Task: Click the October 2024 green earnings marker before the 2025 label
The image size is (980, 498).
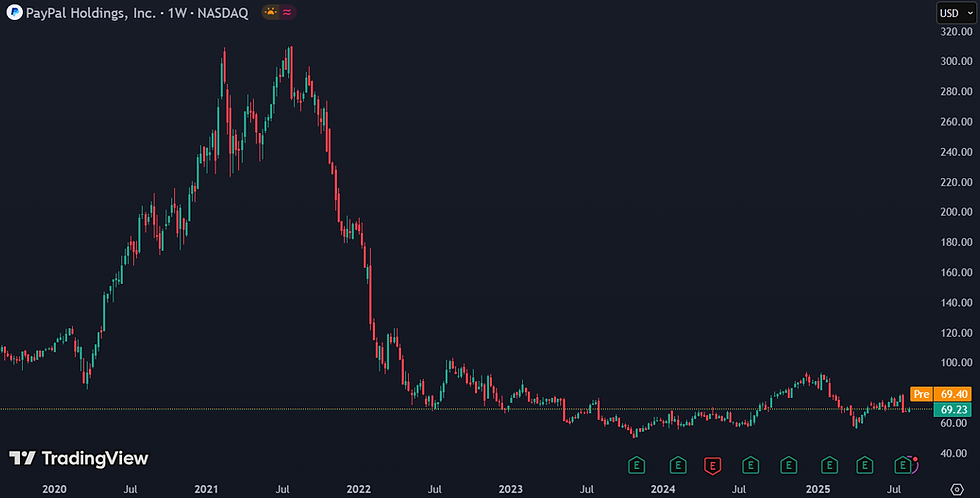Action: point(789,466)
